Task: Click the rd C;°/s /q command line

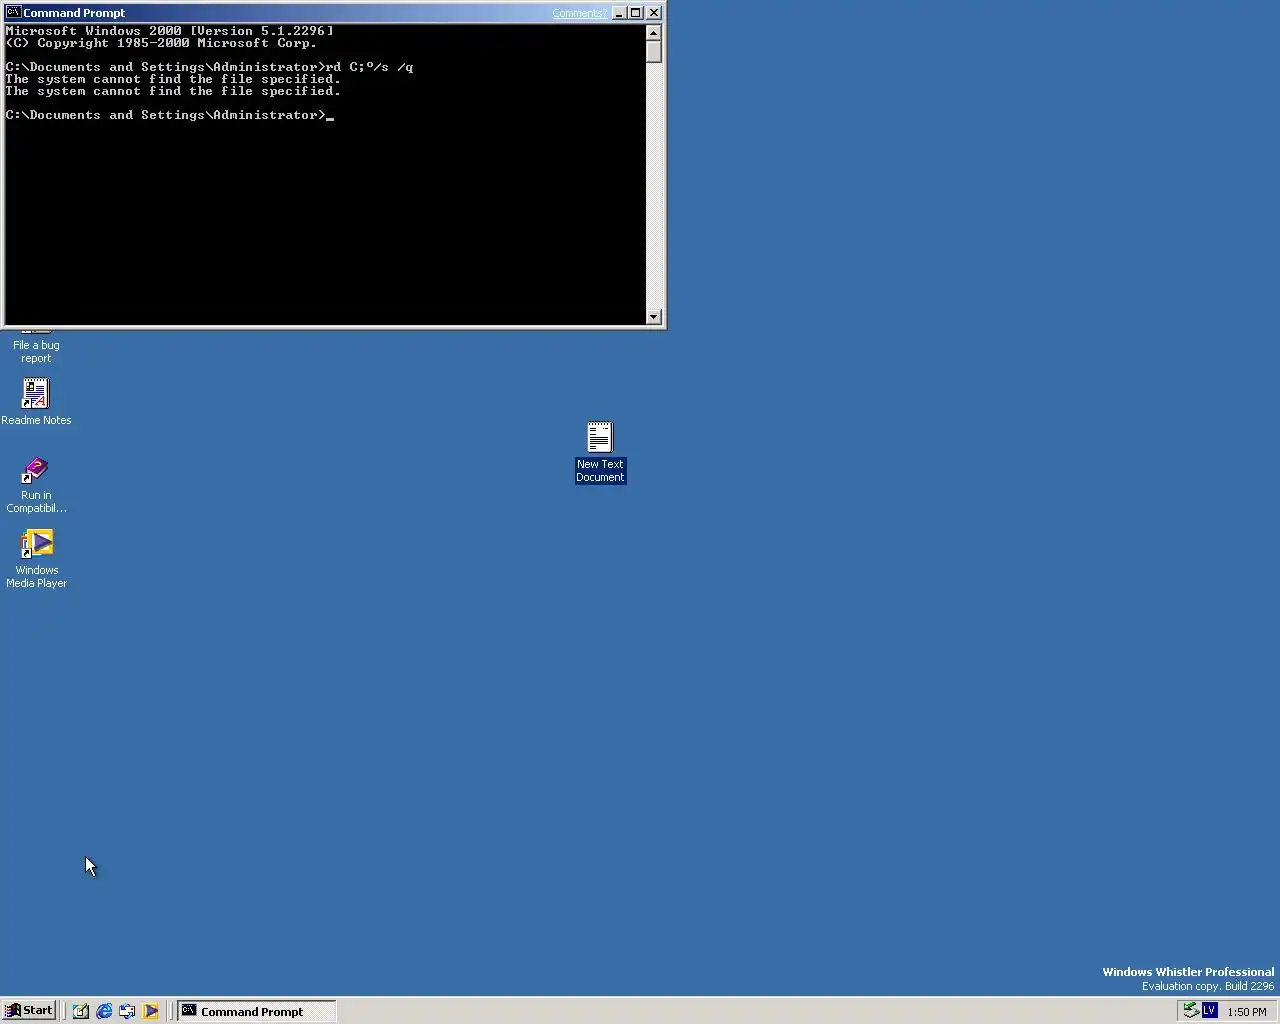Action: (x=209, y=67)
